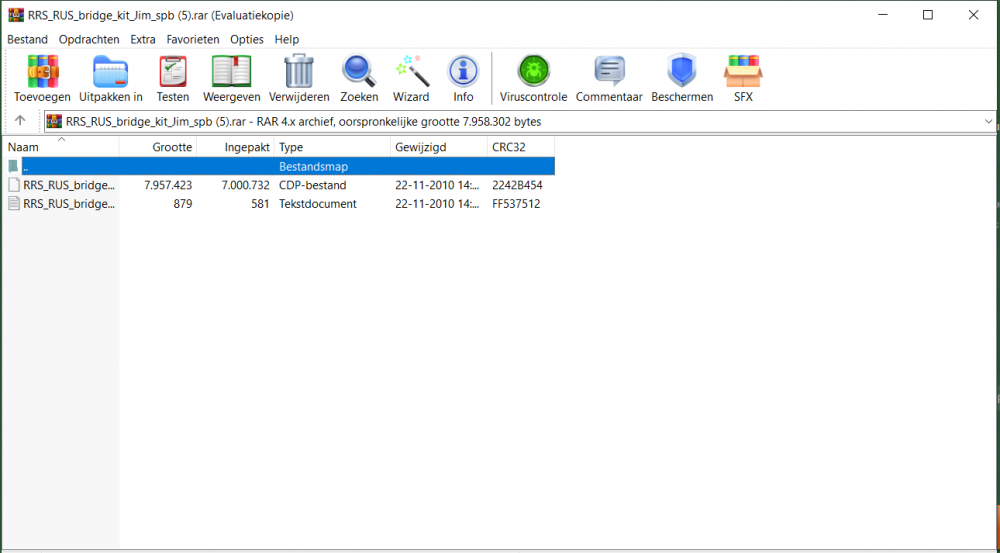Click the Uitpakken in (Extract to) icon
The width and height of the screenshot is (1000, 553).
(110, 72)
